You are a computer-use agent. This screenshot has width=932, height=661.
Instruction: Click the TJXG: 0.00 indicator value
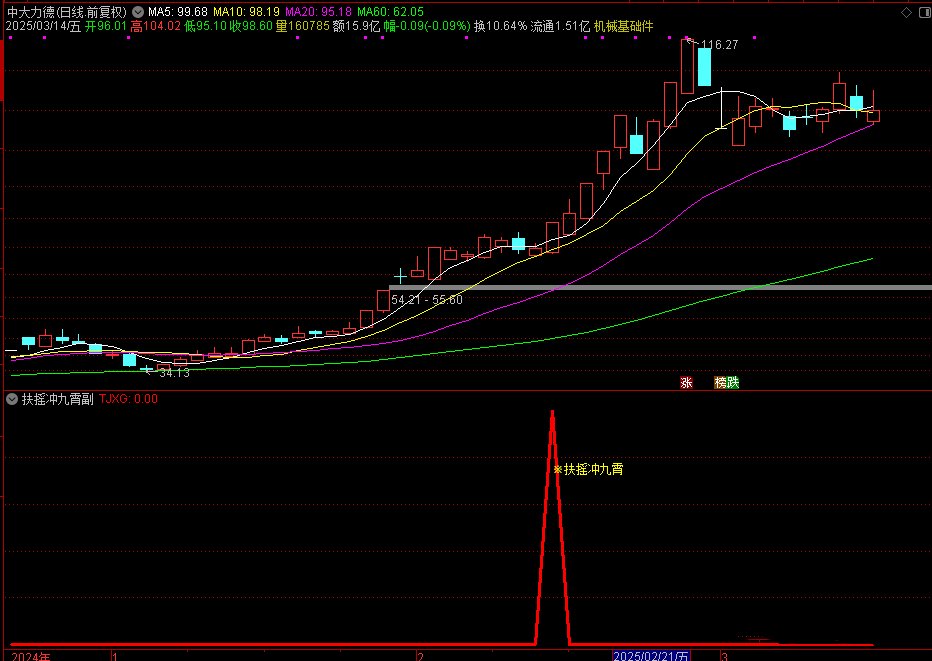tap(129, 398)
